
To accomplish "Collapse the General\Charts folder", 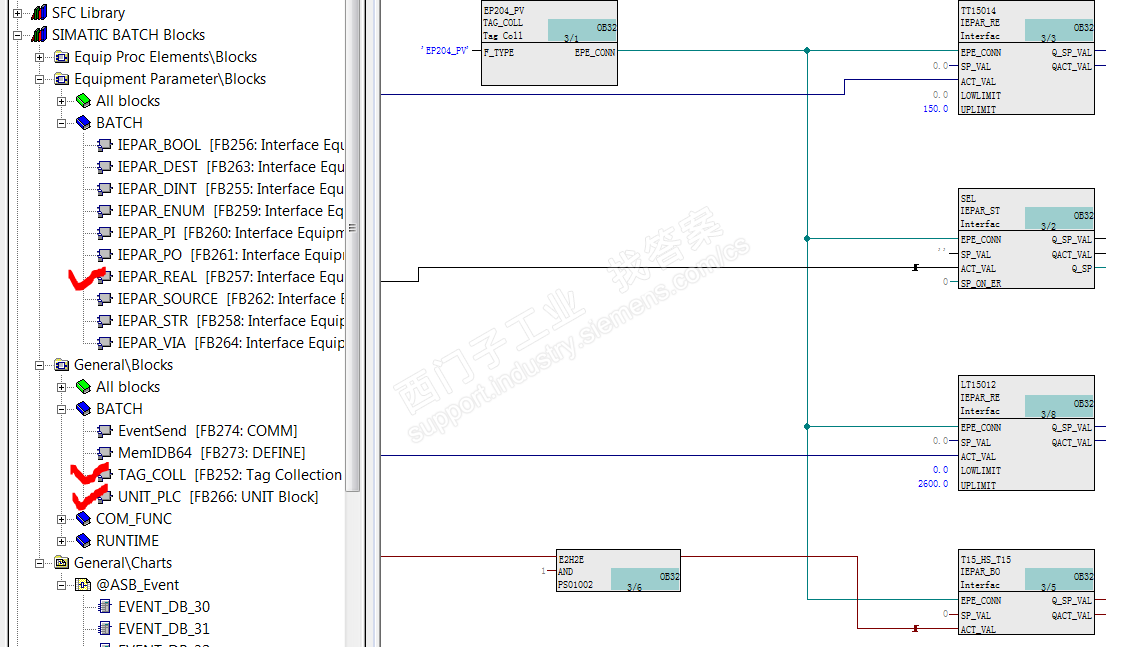I will pyautogui.click(x=40, y=563).
